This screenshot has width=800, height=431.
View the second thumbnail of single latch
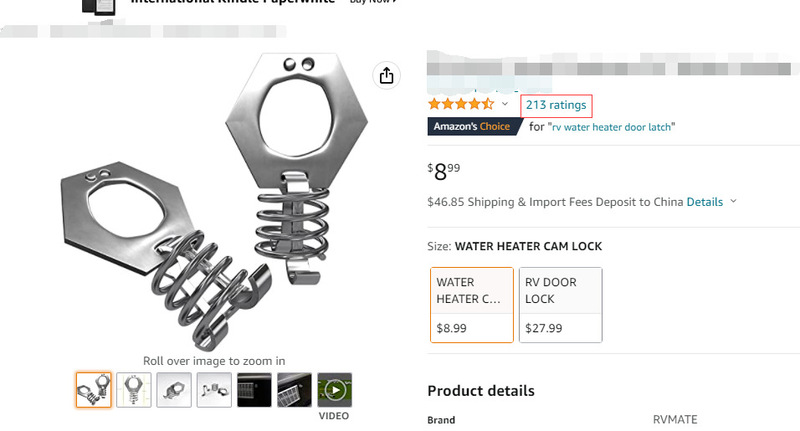pos(134,389)
